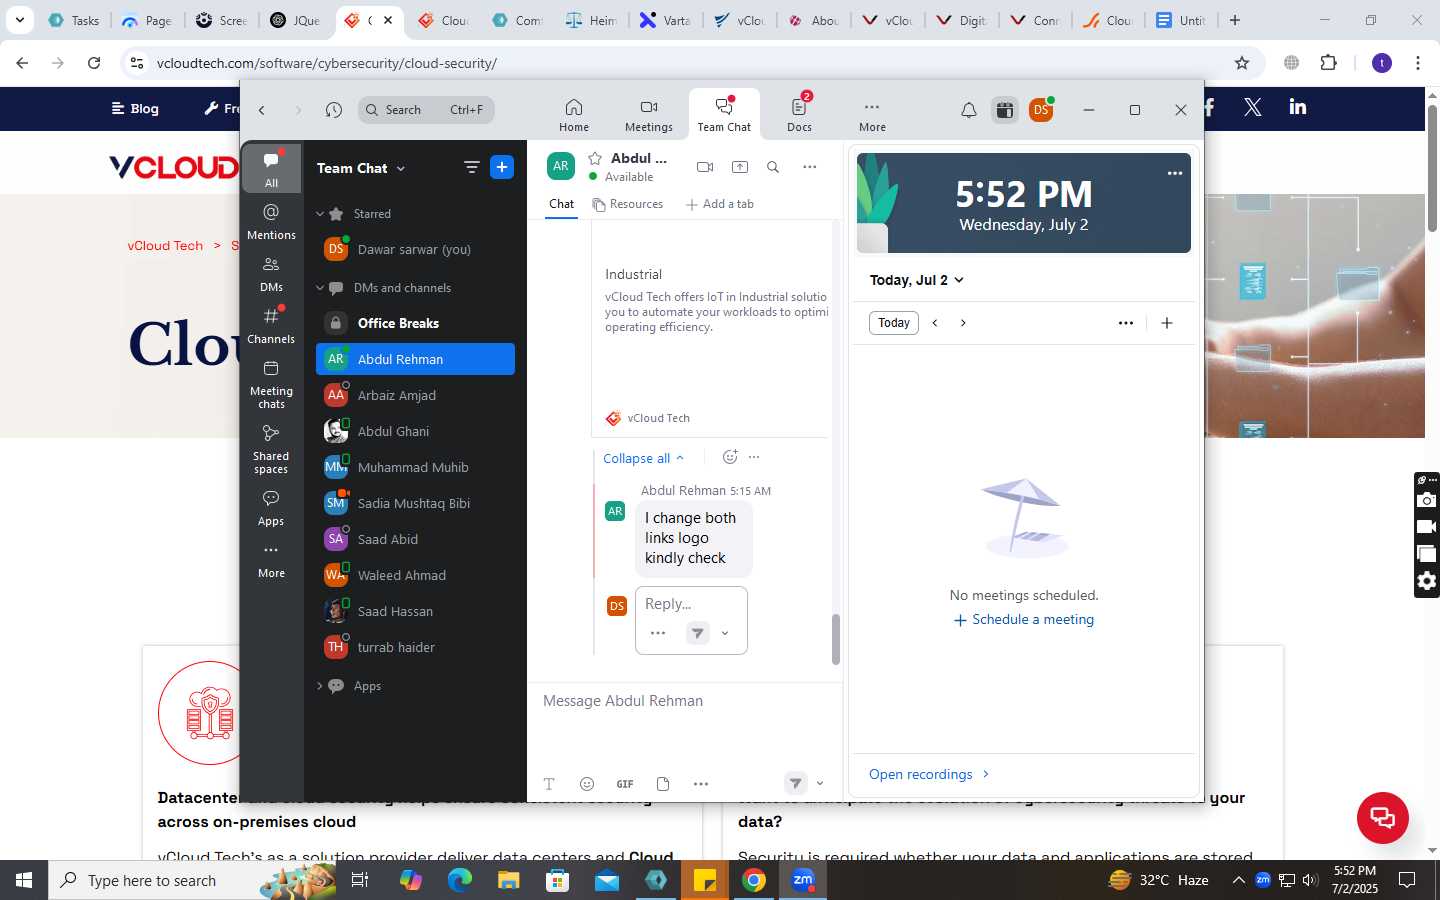1440x900 pixels.
Task: Add a calendar event with the plus icon
Action: 1166,323
